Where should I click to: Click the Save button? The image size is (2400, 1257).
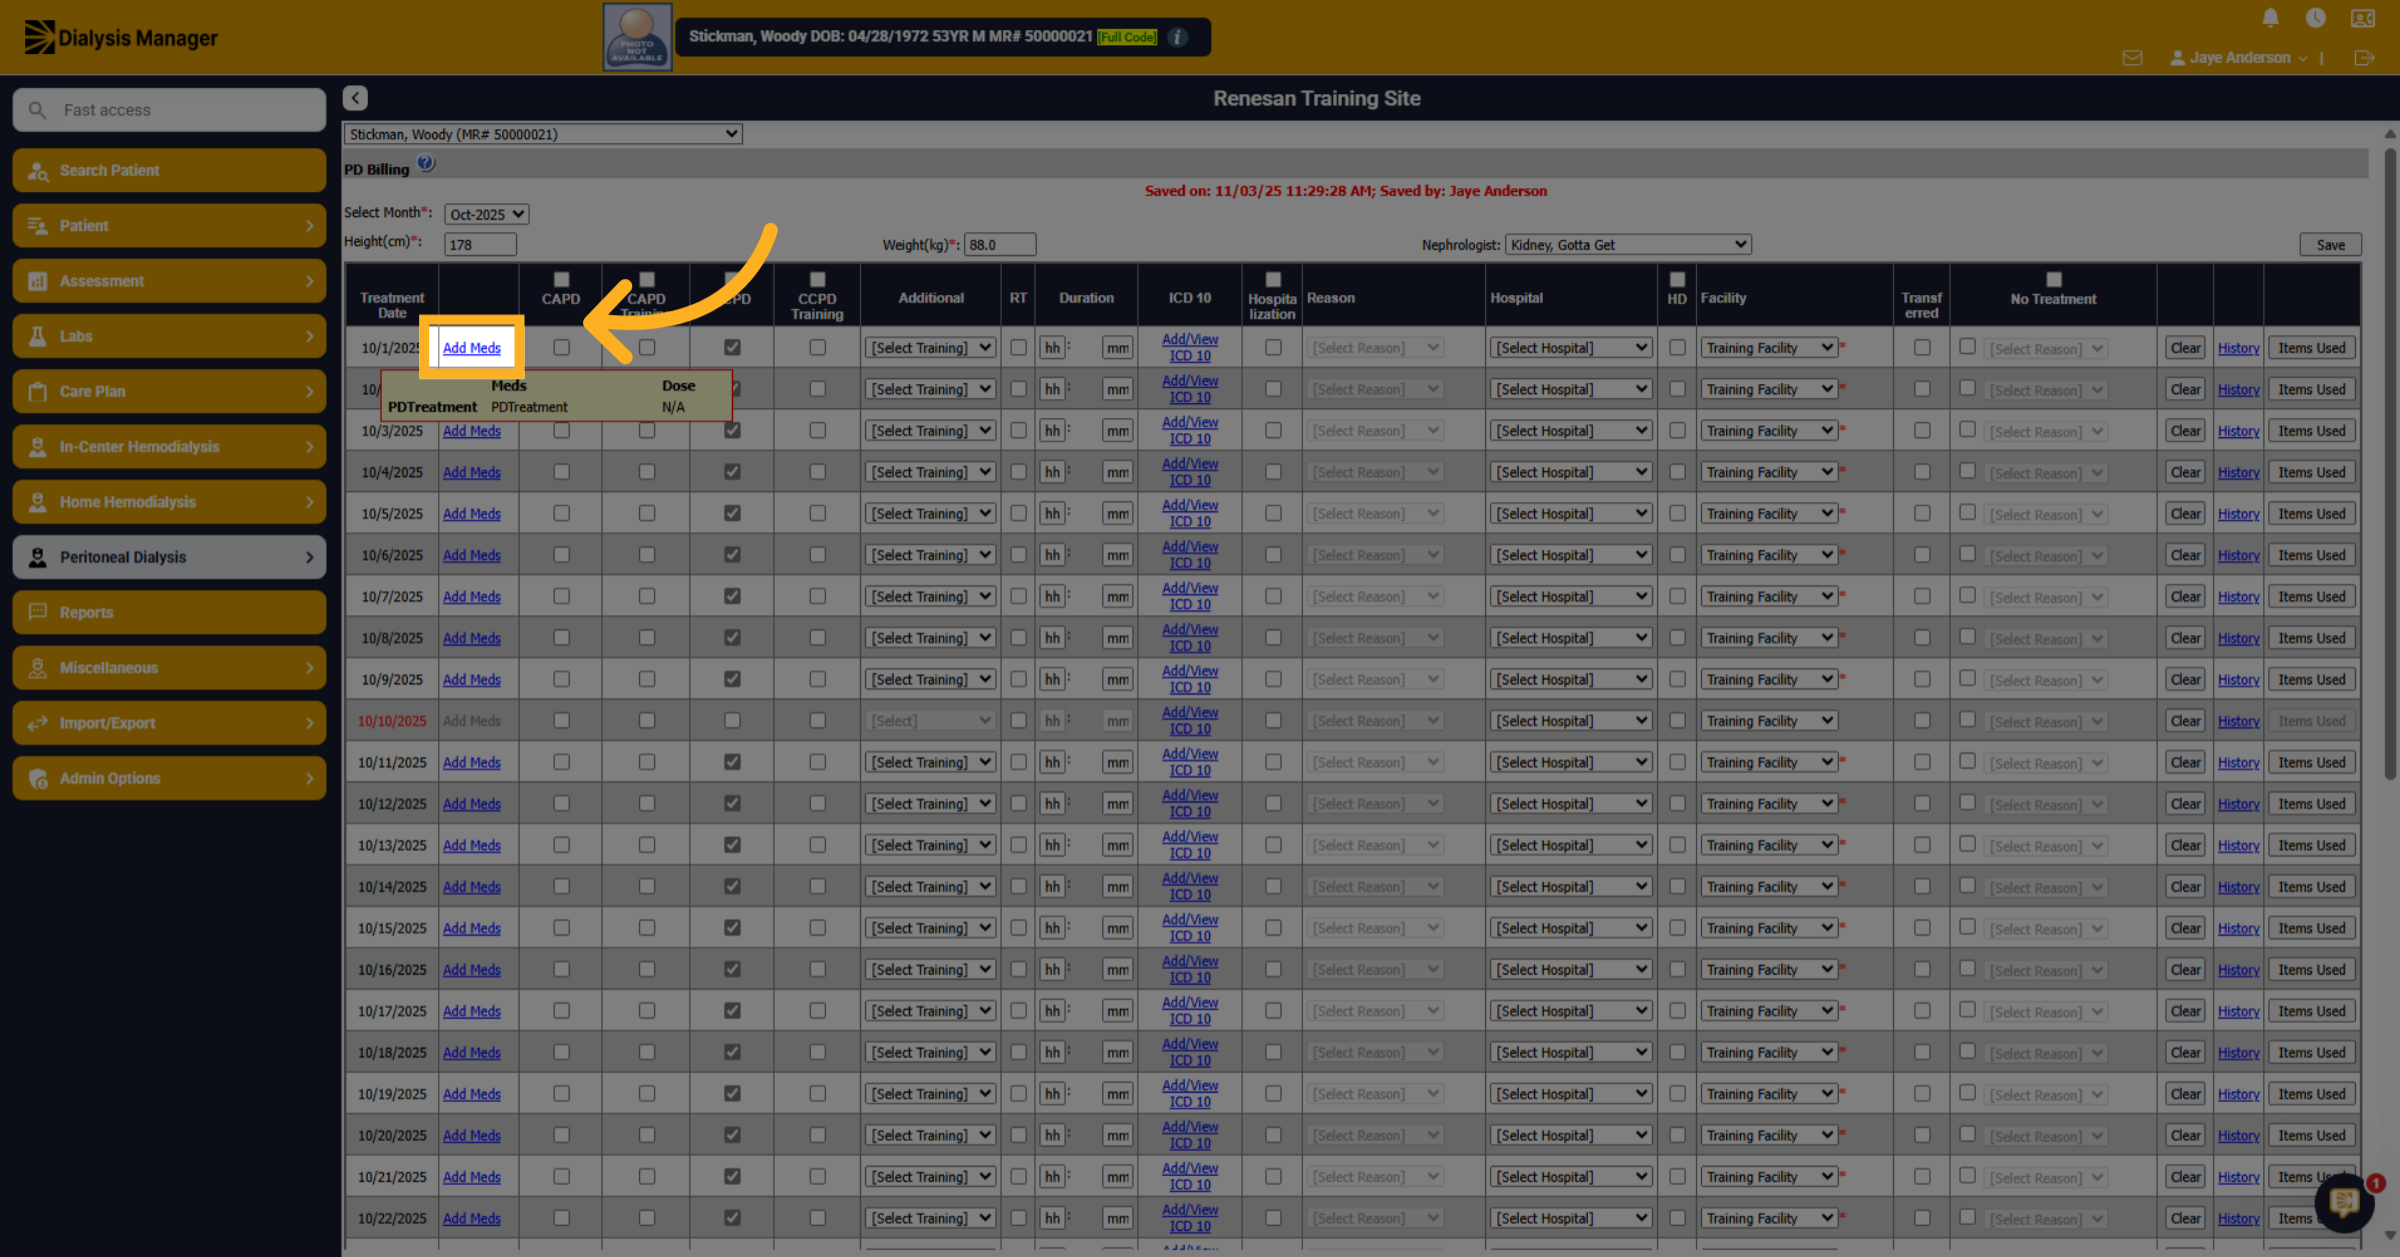pyautogui.click(x=2330, y=245)
